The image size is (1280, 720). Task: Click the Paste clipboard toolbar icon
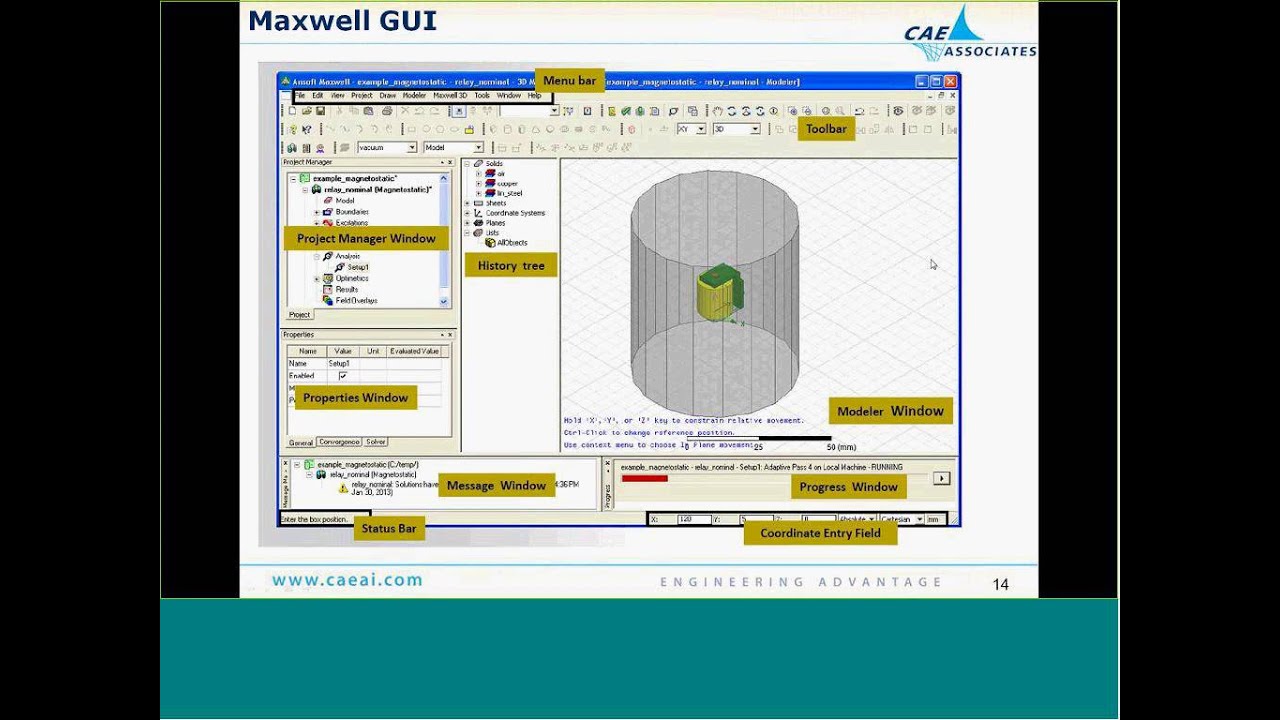coord(368,111)
